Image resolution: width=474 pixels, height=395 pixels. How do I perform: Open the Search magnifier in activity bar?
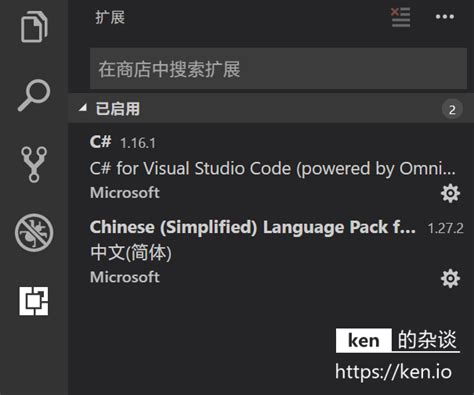[34, 95]
